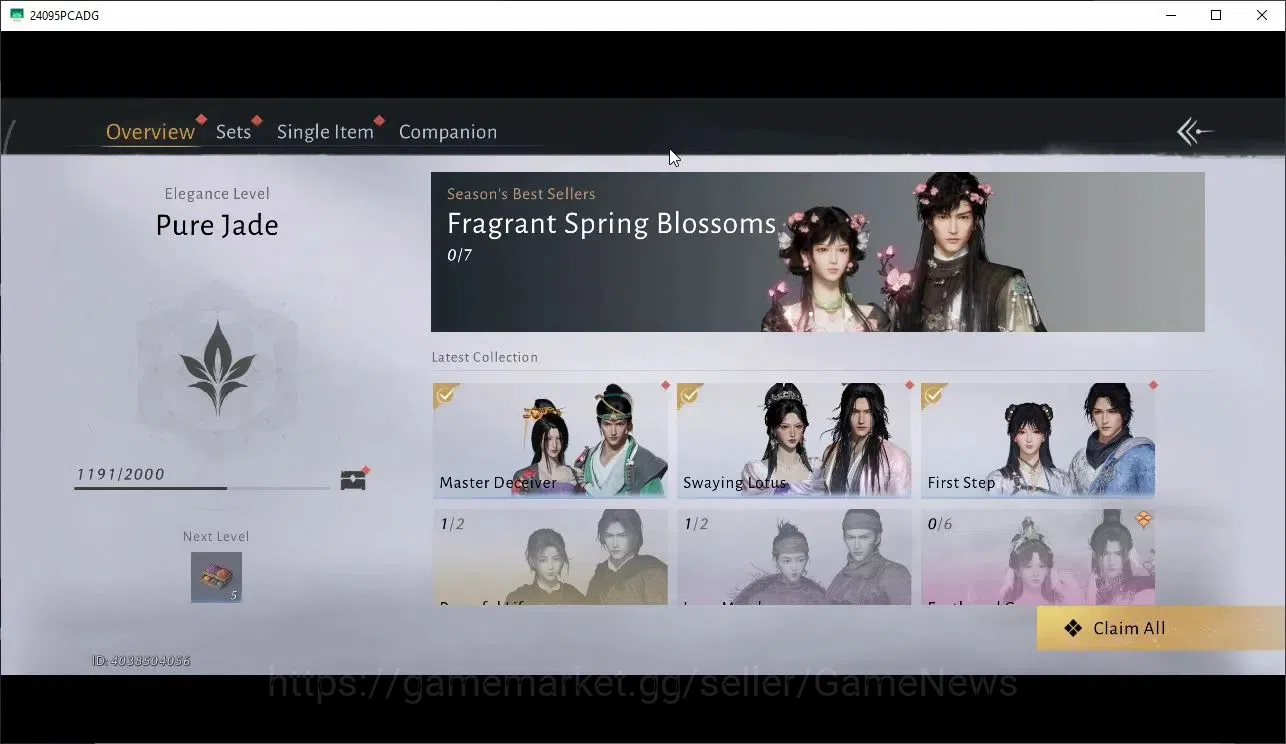This screenshot has height=744, width=1286.
Task: Open the Companion tab
Action: coord(448,132)
